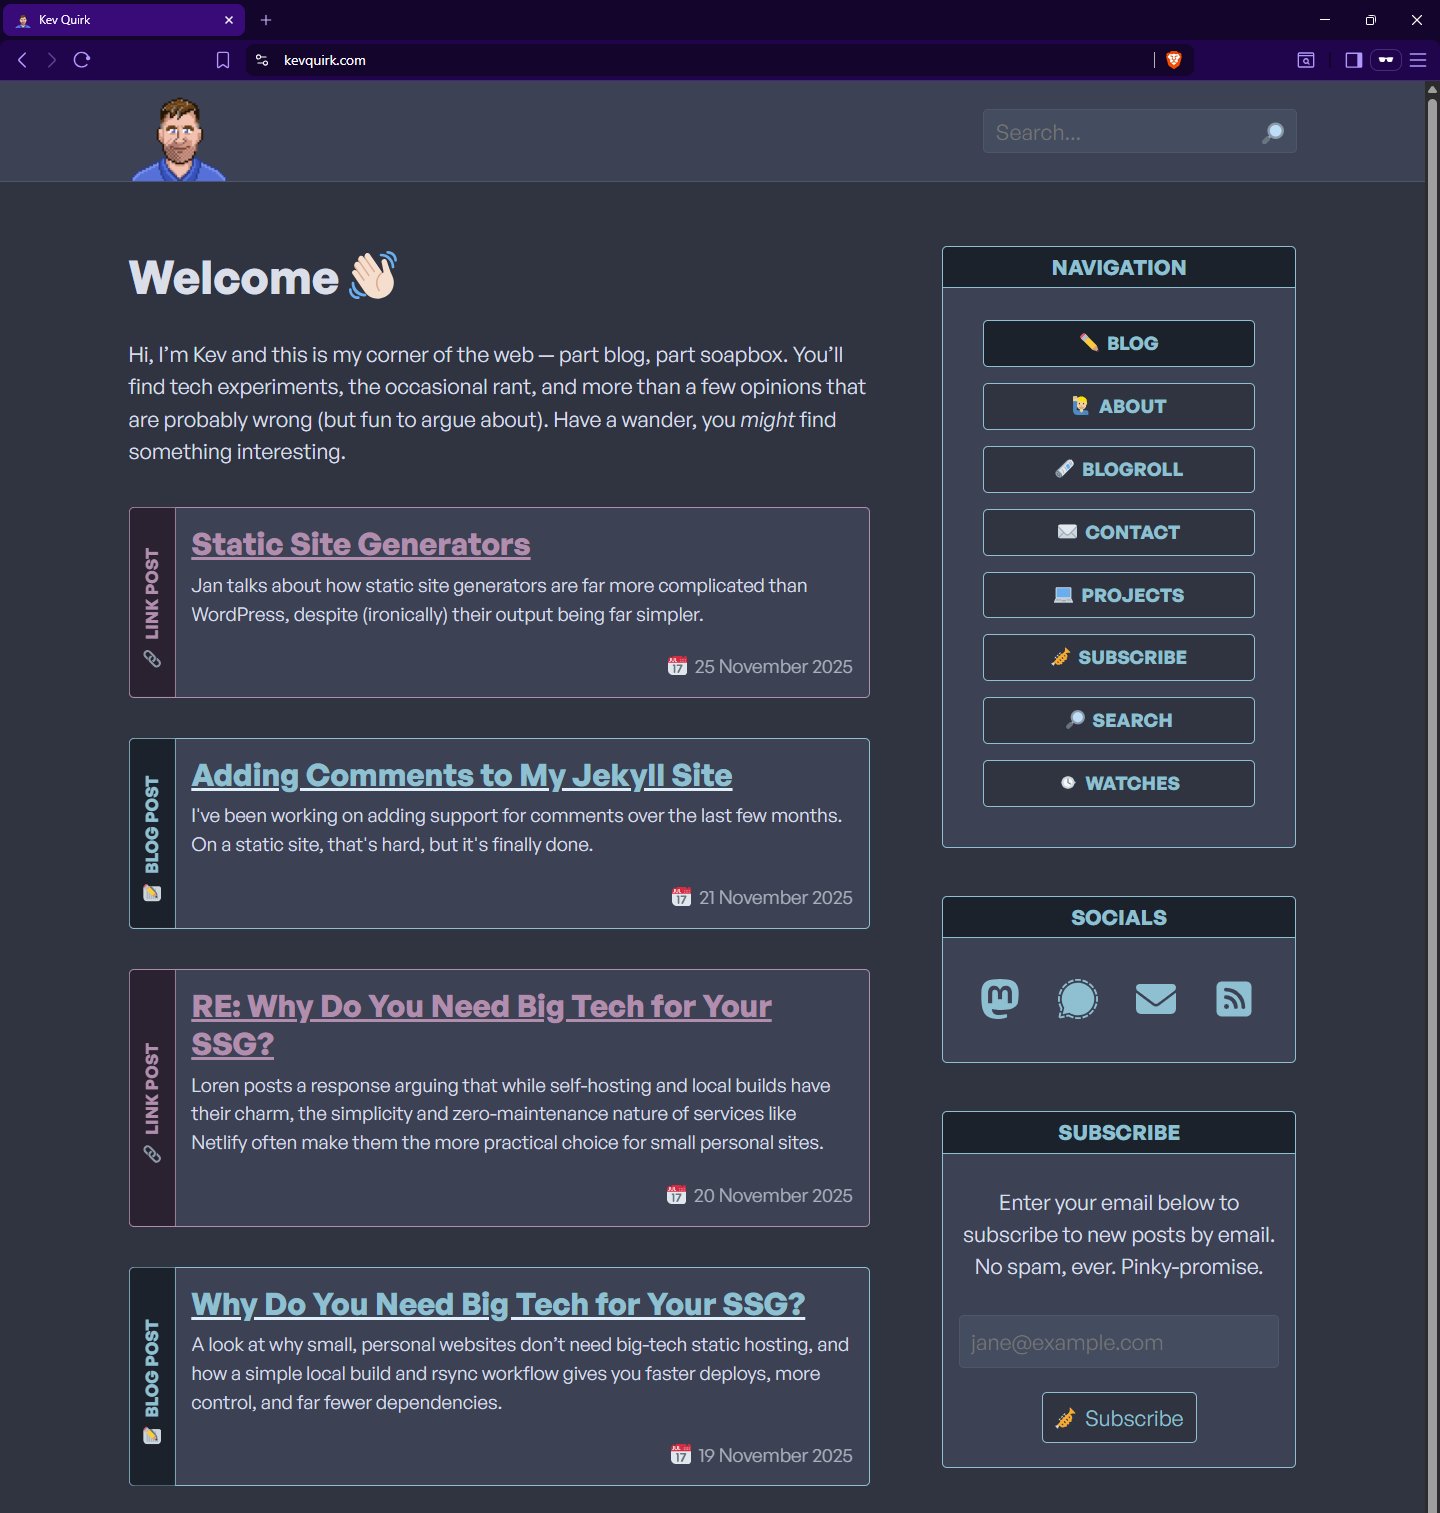Click the summary starting 'Jan talks about how static'
The image size is (1440, 1513).
pyautogui.click(x=499, y=600)
